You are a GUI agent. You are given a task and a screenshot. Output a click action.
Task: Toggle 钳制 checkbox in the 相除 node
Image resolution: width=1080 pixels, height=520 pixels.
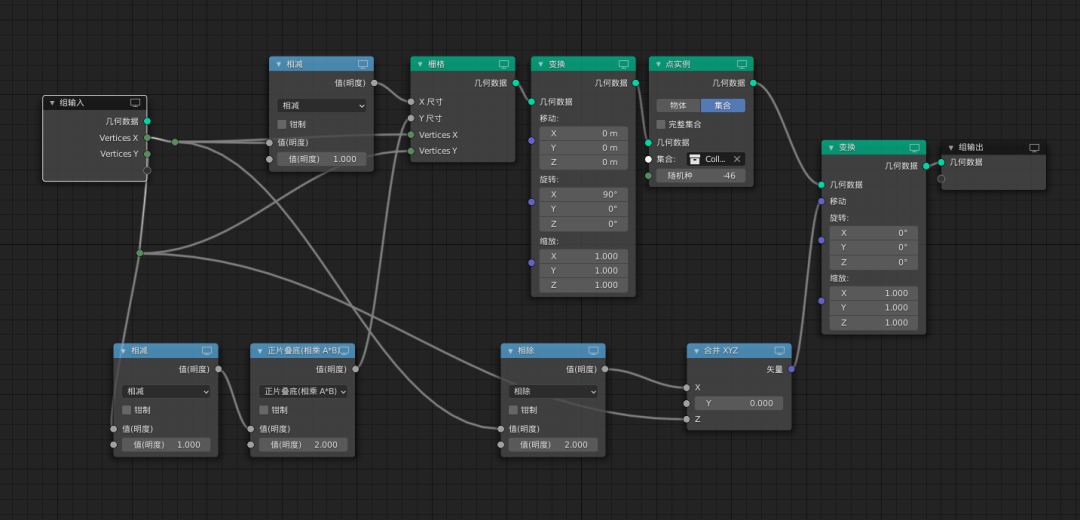(x=514, y=410)
